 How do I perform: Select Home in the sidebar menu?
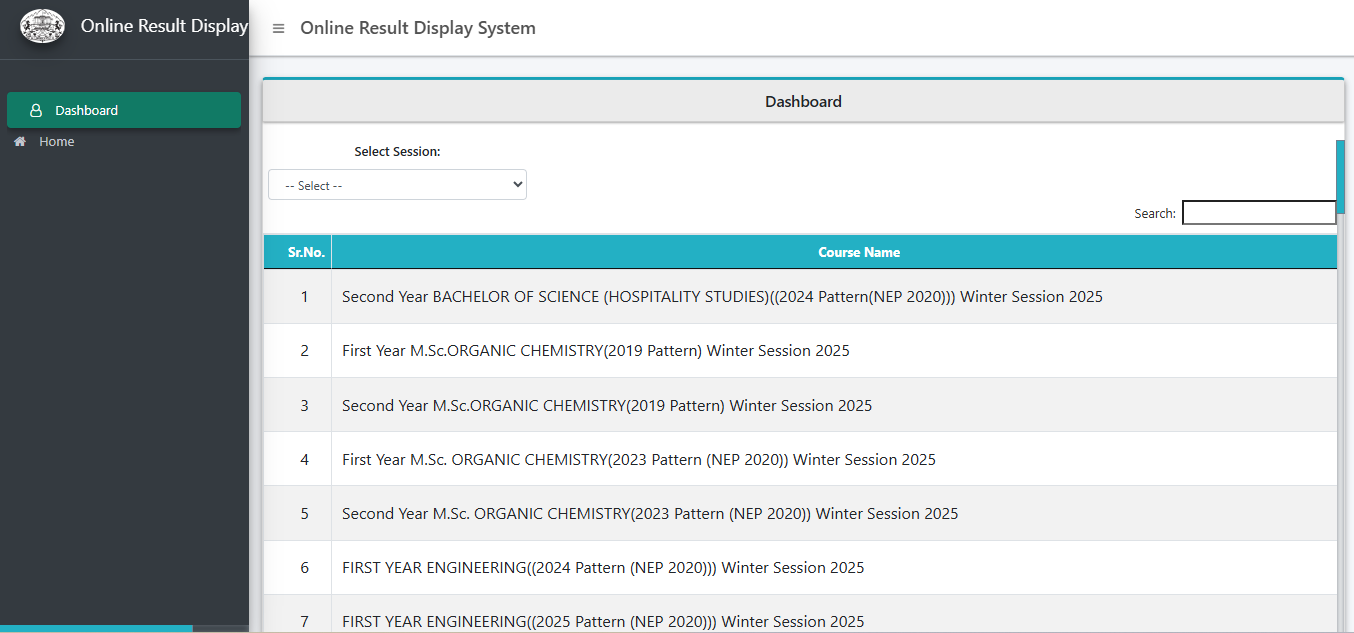click(x=59, y=141)
